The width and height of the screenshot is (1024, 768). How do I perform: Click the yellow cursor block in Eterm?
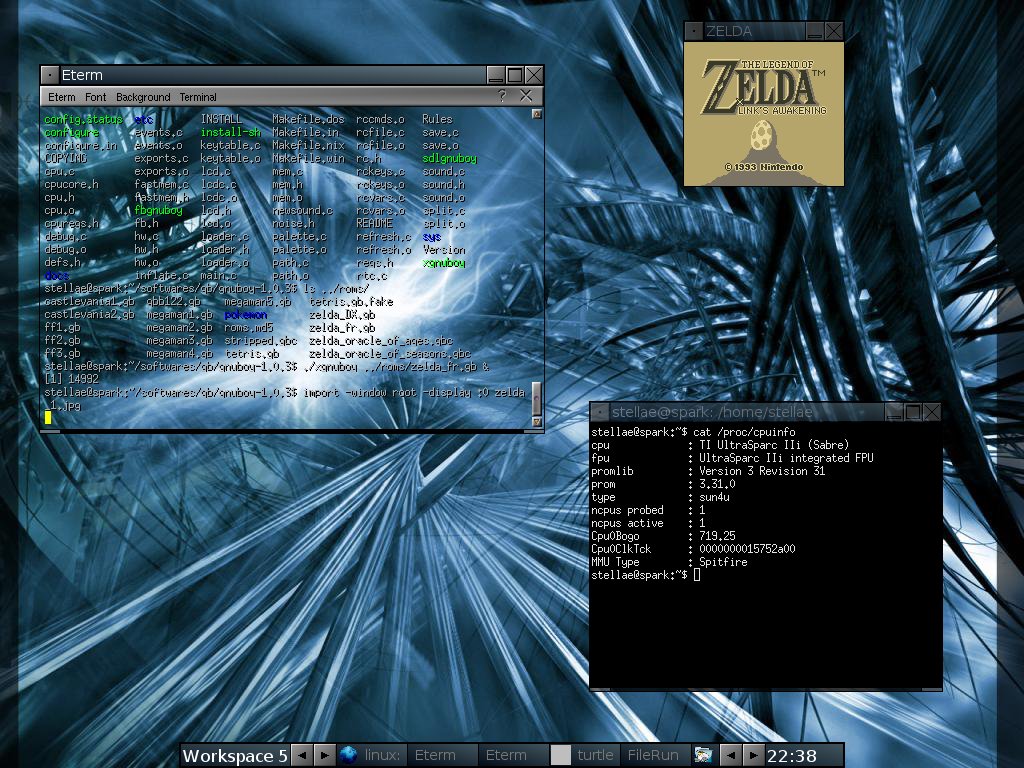tap(48, 417)
